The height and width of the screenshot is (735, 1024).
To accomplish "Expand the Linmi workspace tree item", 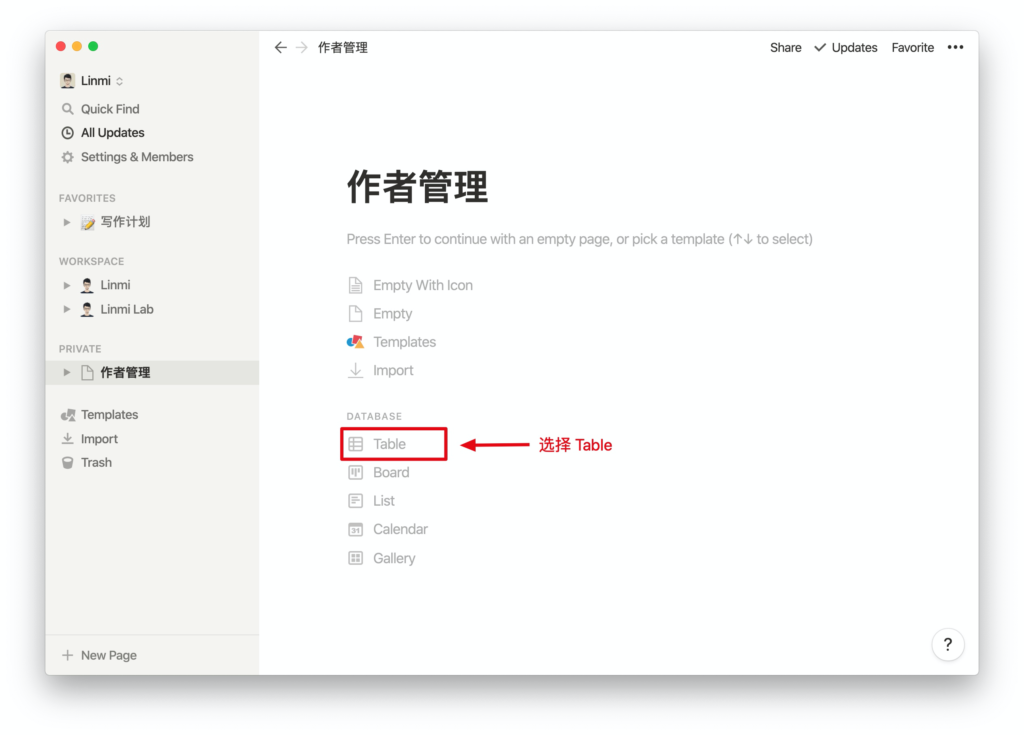I will (67, 286).
